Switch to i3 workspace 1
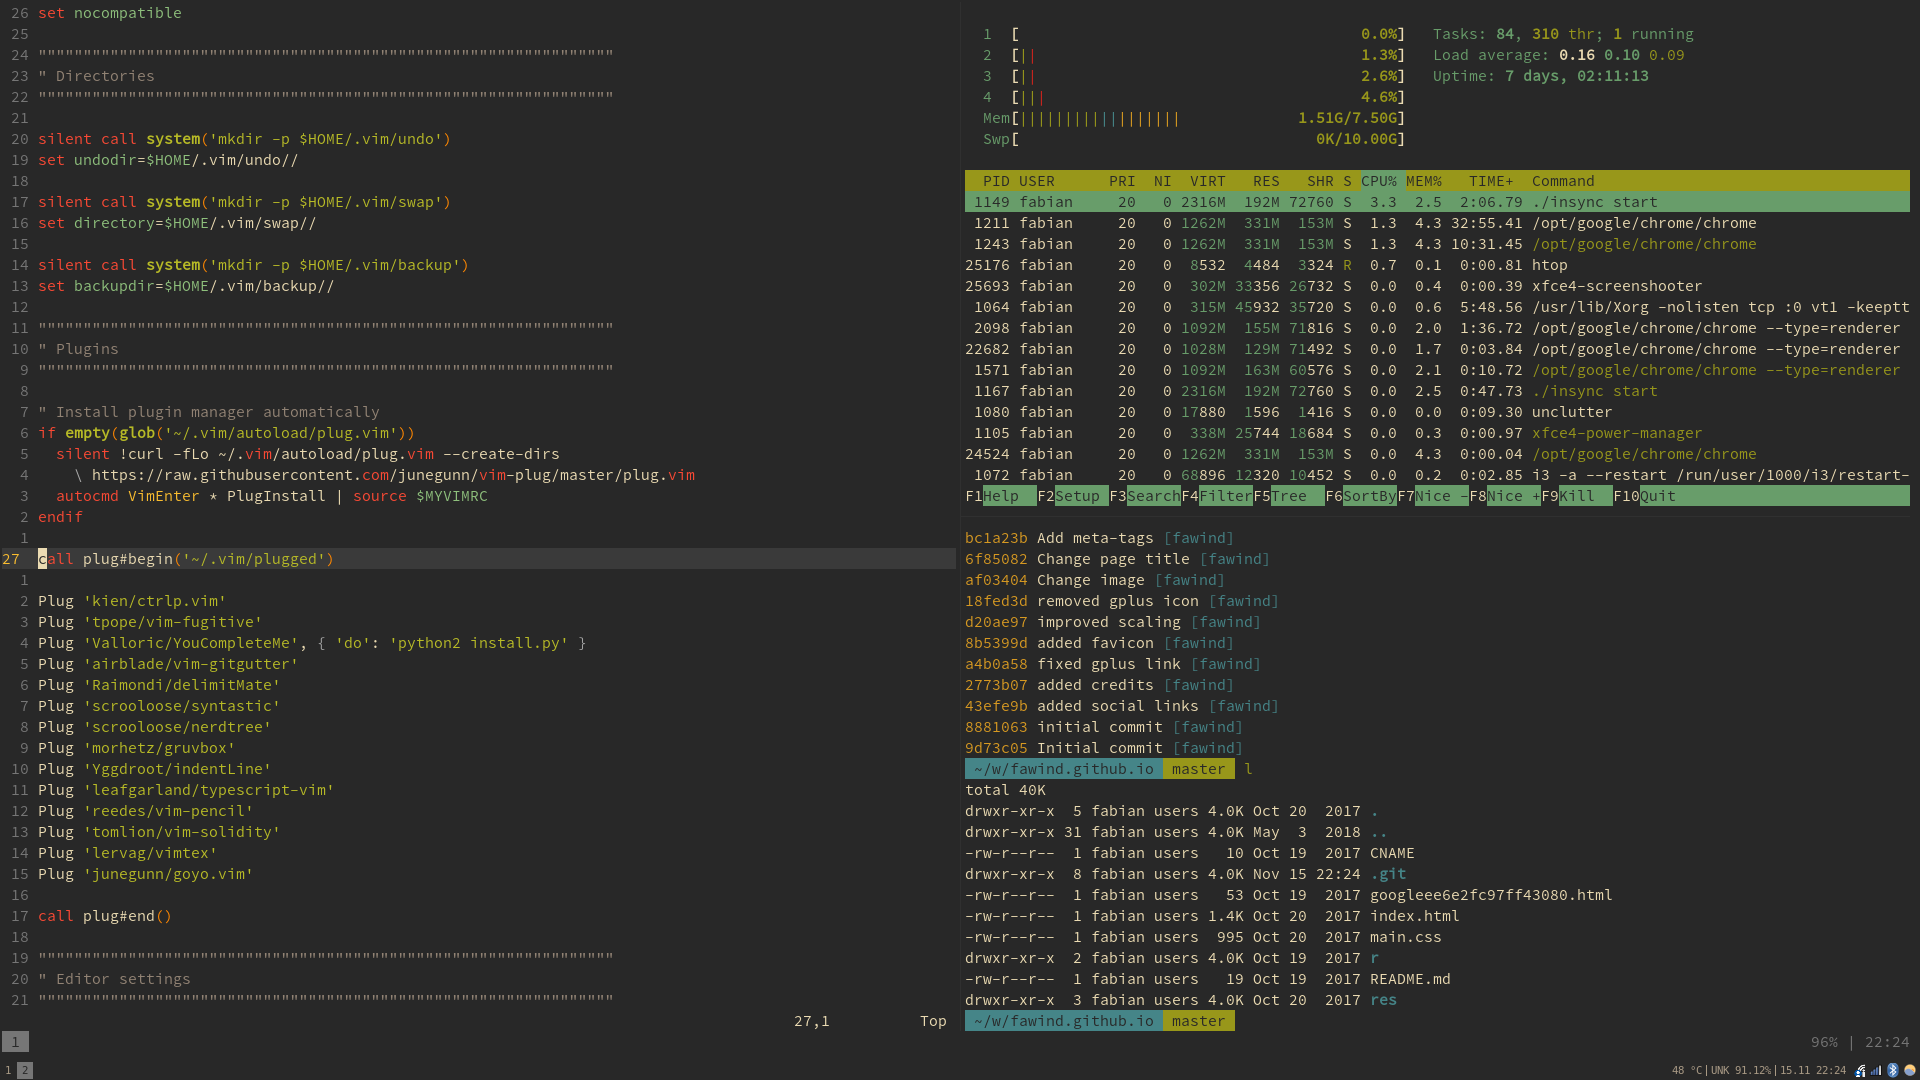Image resolution: width=1920 pixels, height=1080 pixels. coord(8,1070)
